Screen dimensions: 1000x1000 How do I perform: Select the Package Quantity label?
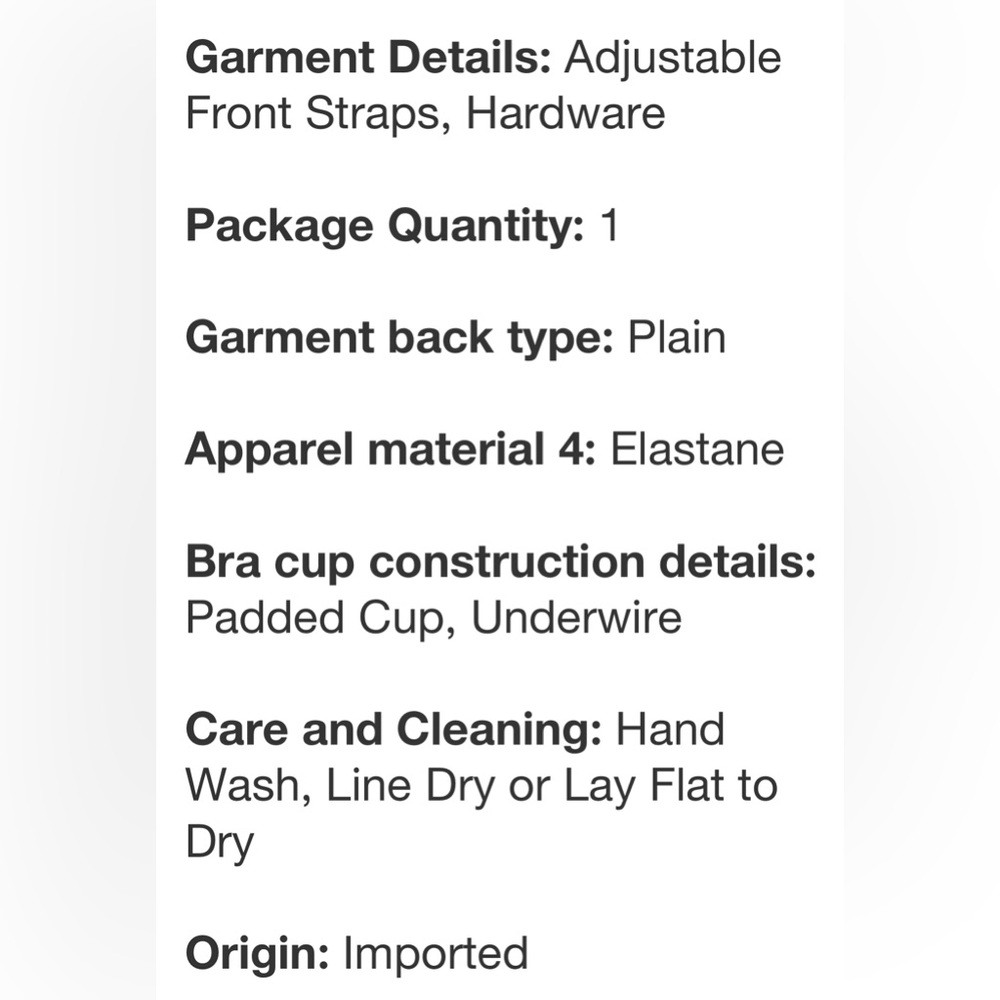tap(385, 227)
